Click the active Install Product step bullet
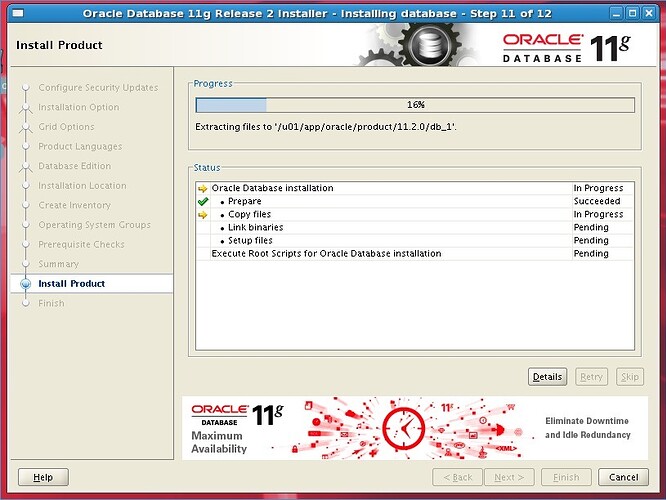 pyautogui.click(x=26, y=284)
